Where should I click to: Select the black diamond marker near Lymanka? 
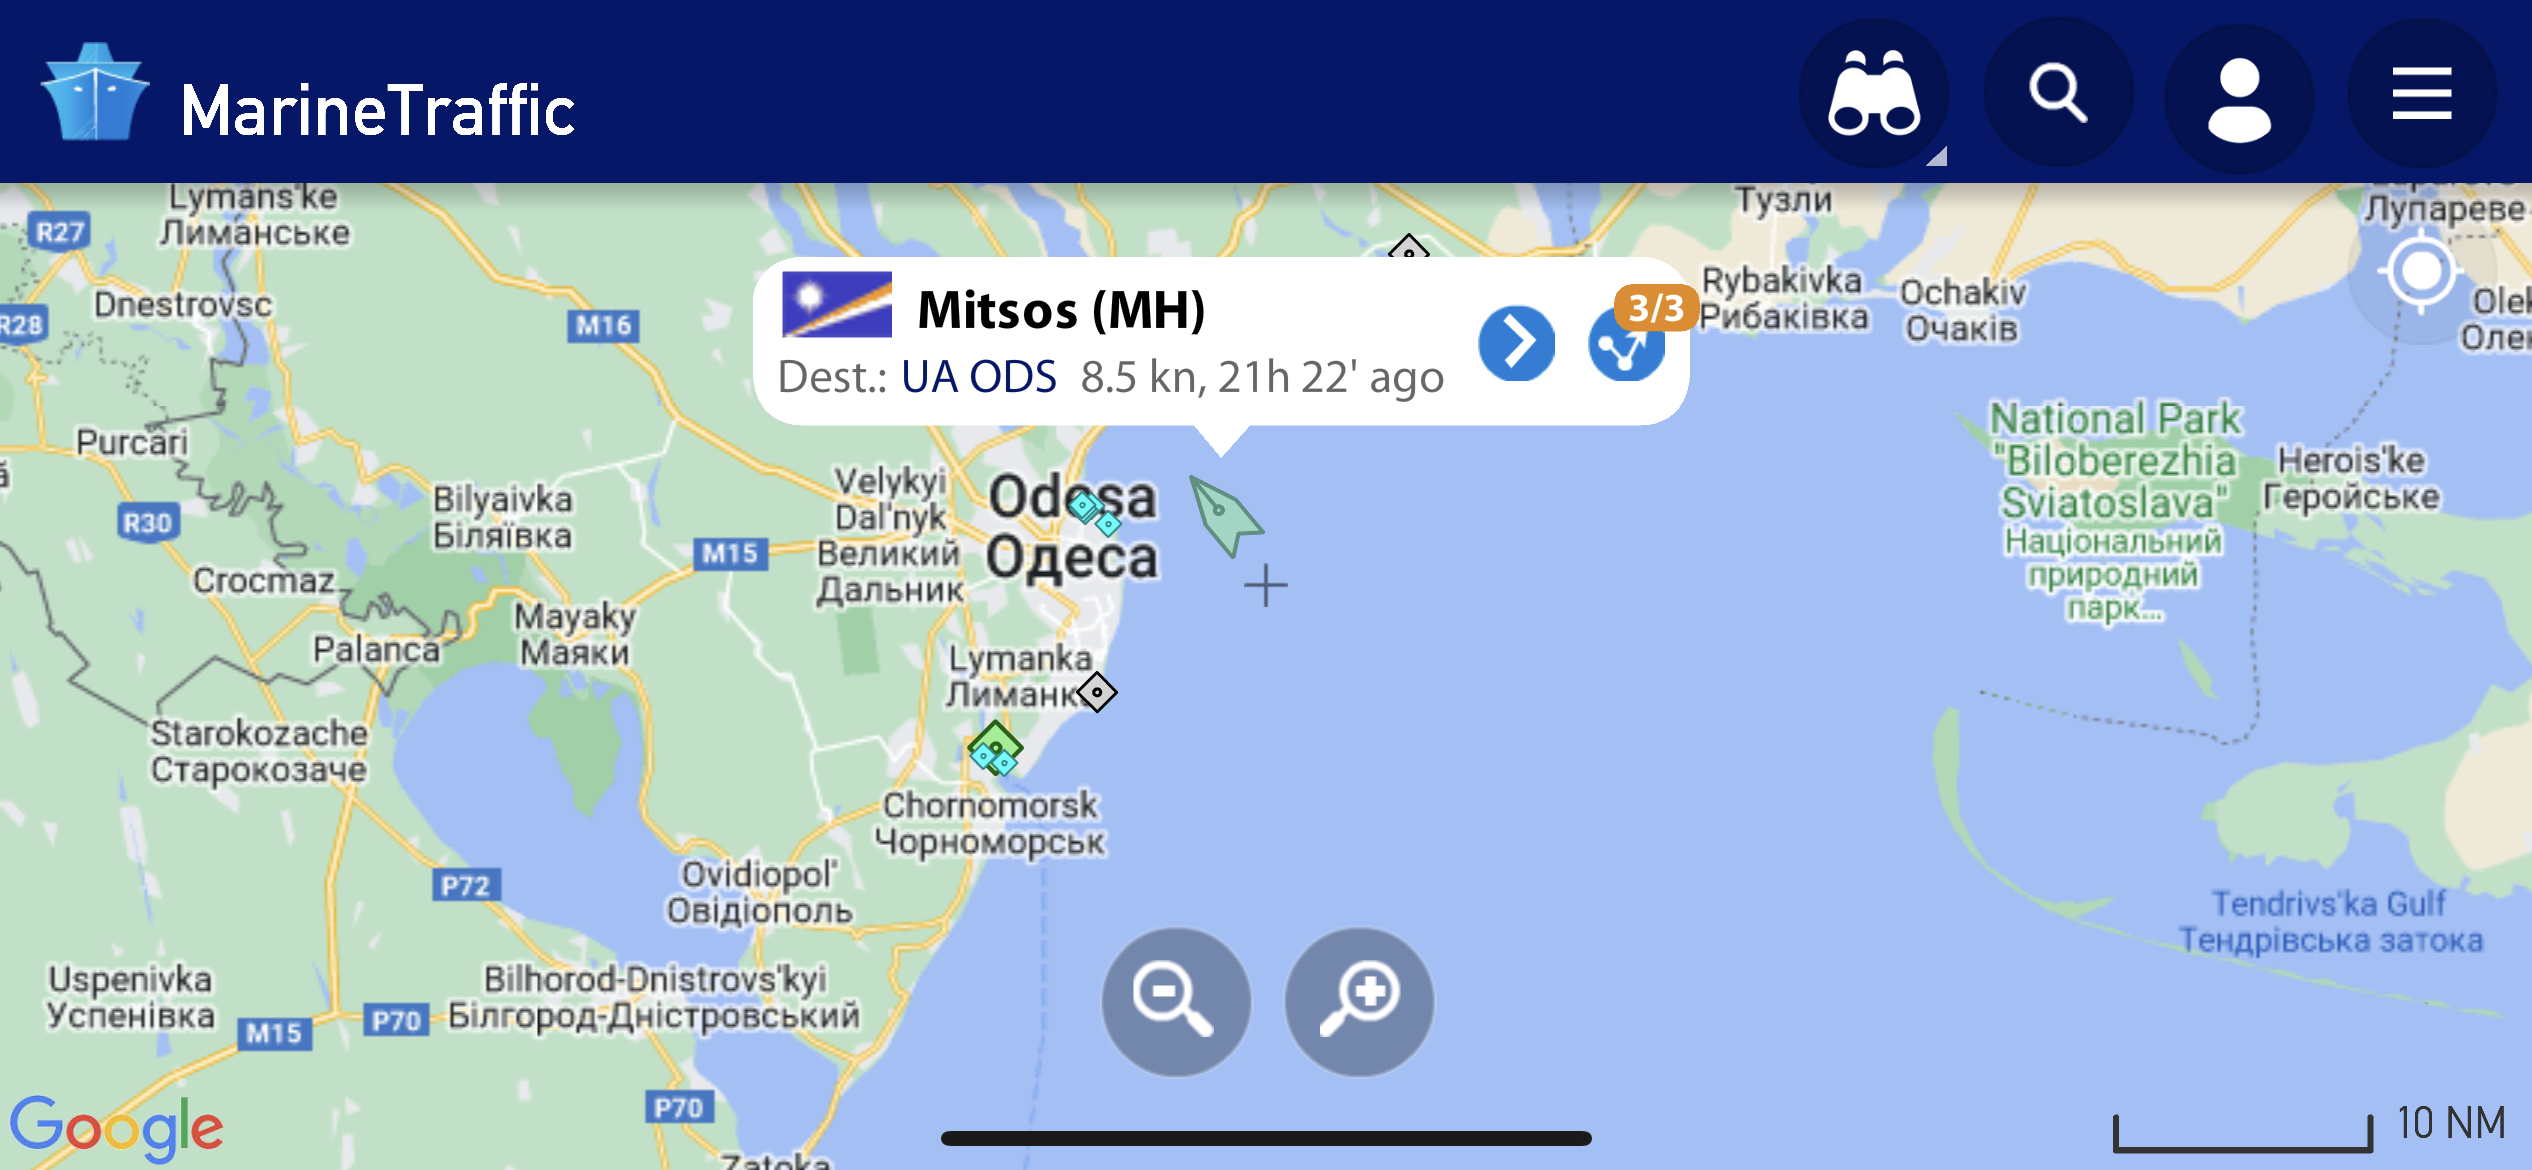[1097, 691]
